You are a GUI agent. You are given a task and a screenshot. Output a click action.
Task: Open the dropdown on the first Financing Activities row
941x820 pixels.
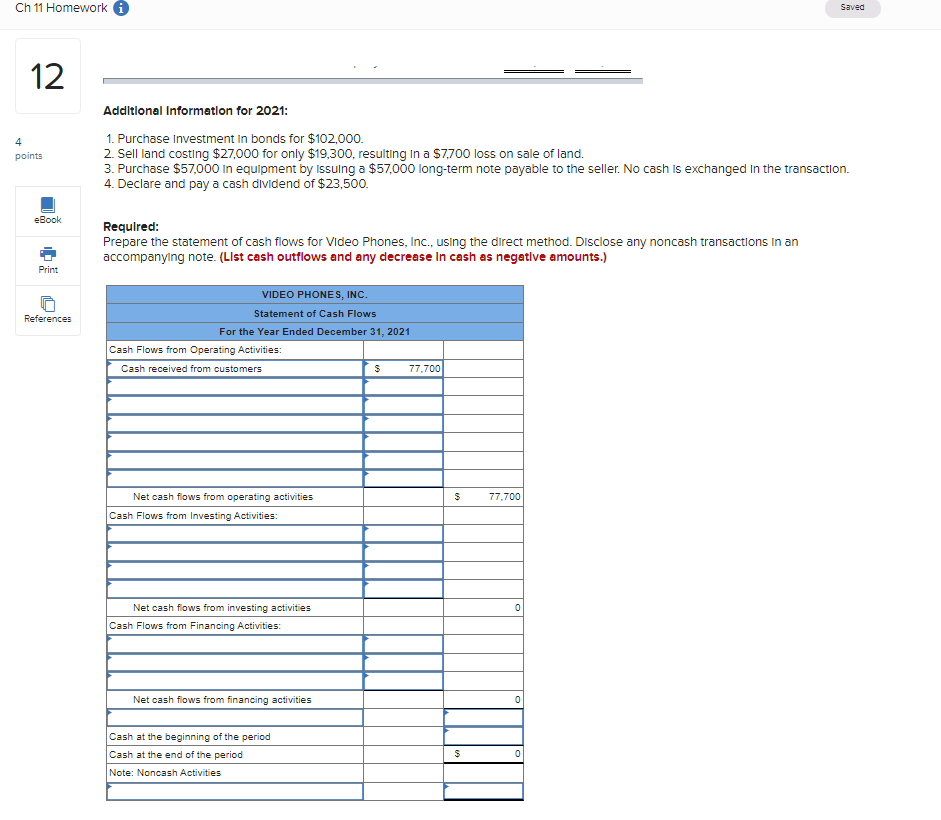click(x=235, y=643)
